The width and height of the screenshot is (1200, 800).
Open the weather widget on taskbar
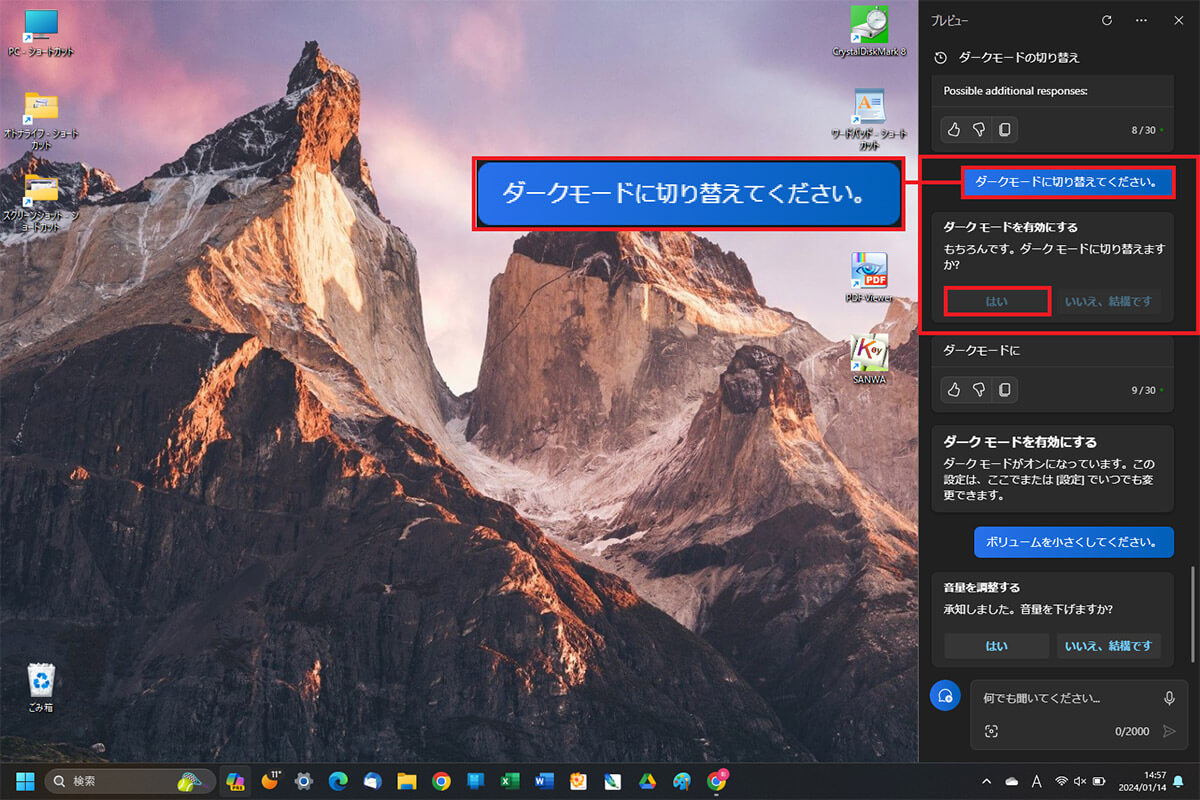[270, 781]
